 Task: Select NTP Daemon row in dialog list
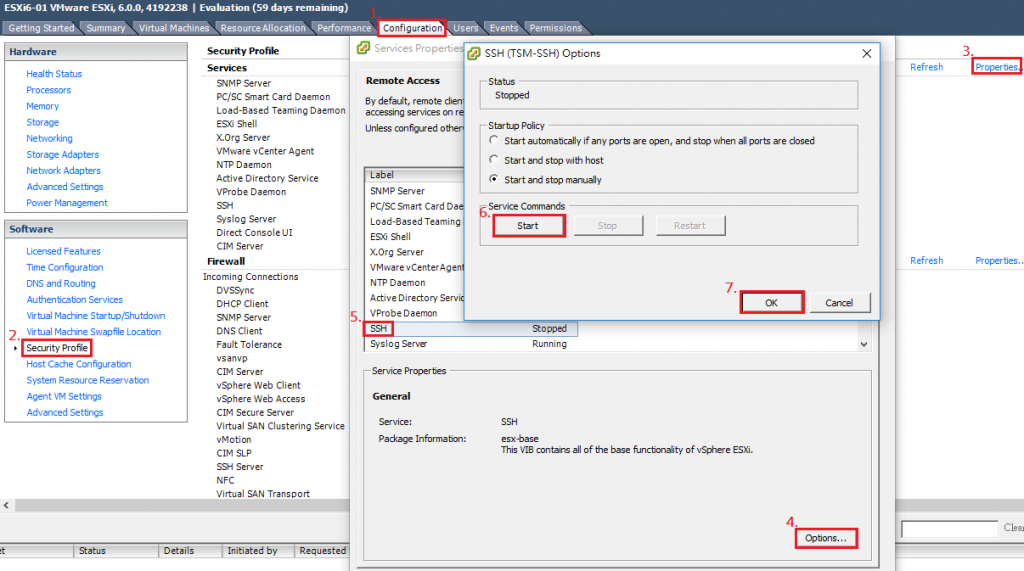pos(415,283)
